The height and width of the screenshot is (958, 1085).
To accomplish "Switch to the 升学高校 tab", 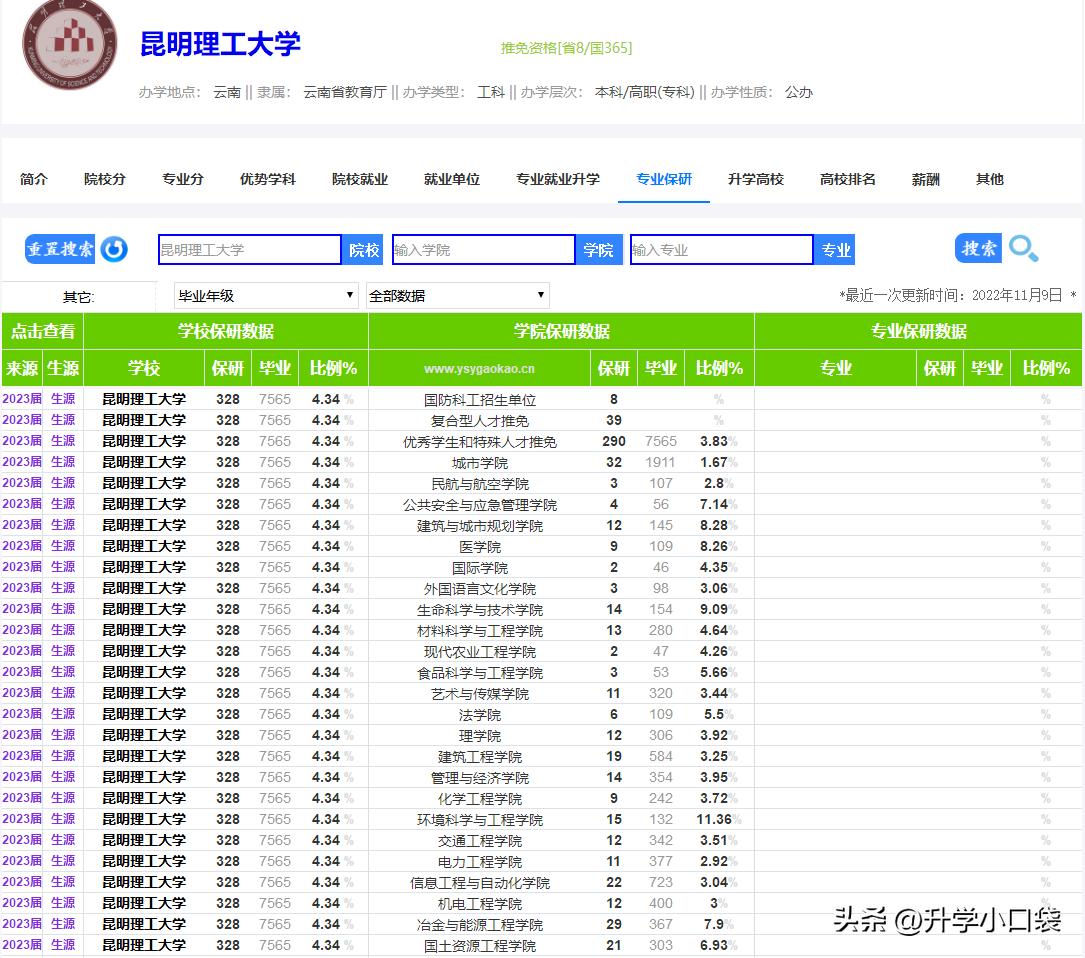I will tap(755, 179).
